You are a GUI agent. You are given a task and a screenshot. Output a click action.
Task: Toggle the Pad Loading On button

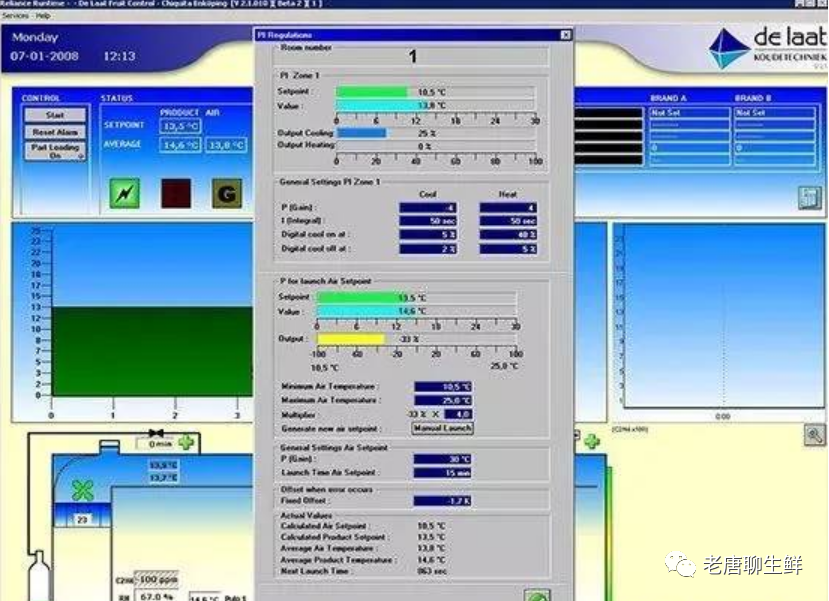pyautogui.click(x=55, y=151)
